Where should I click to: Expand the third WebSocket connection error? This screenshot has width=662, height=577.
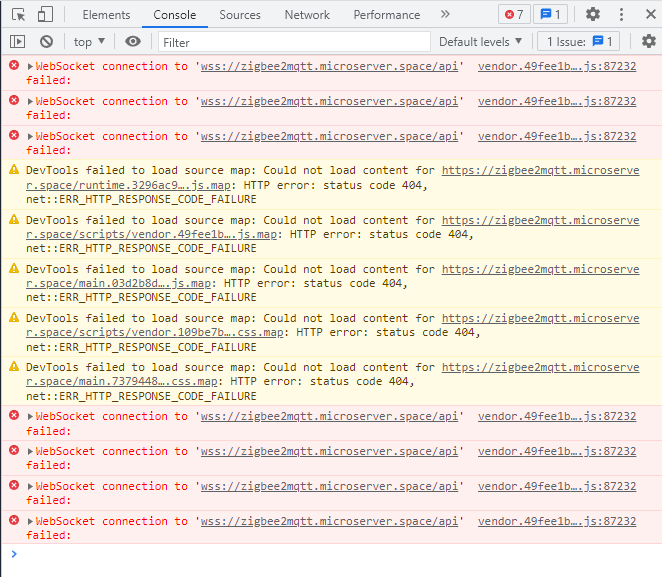(x=30, y=136)
